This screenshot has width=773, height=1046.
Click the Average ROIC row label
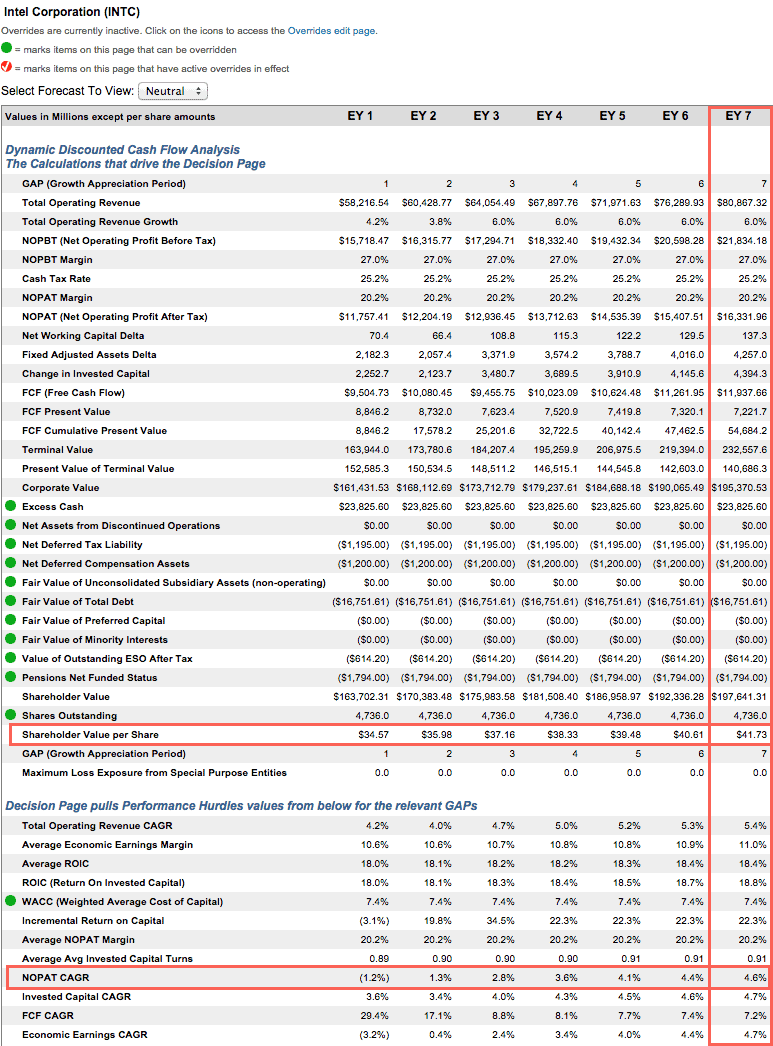pyautogui.click(x=55, y=864)
